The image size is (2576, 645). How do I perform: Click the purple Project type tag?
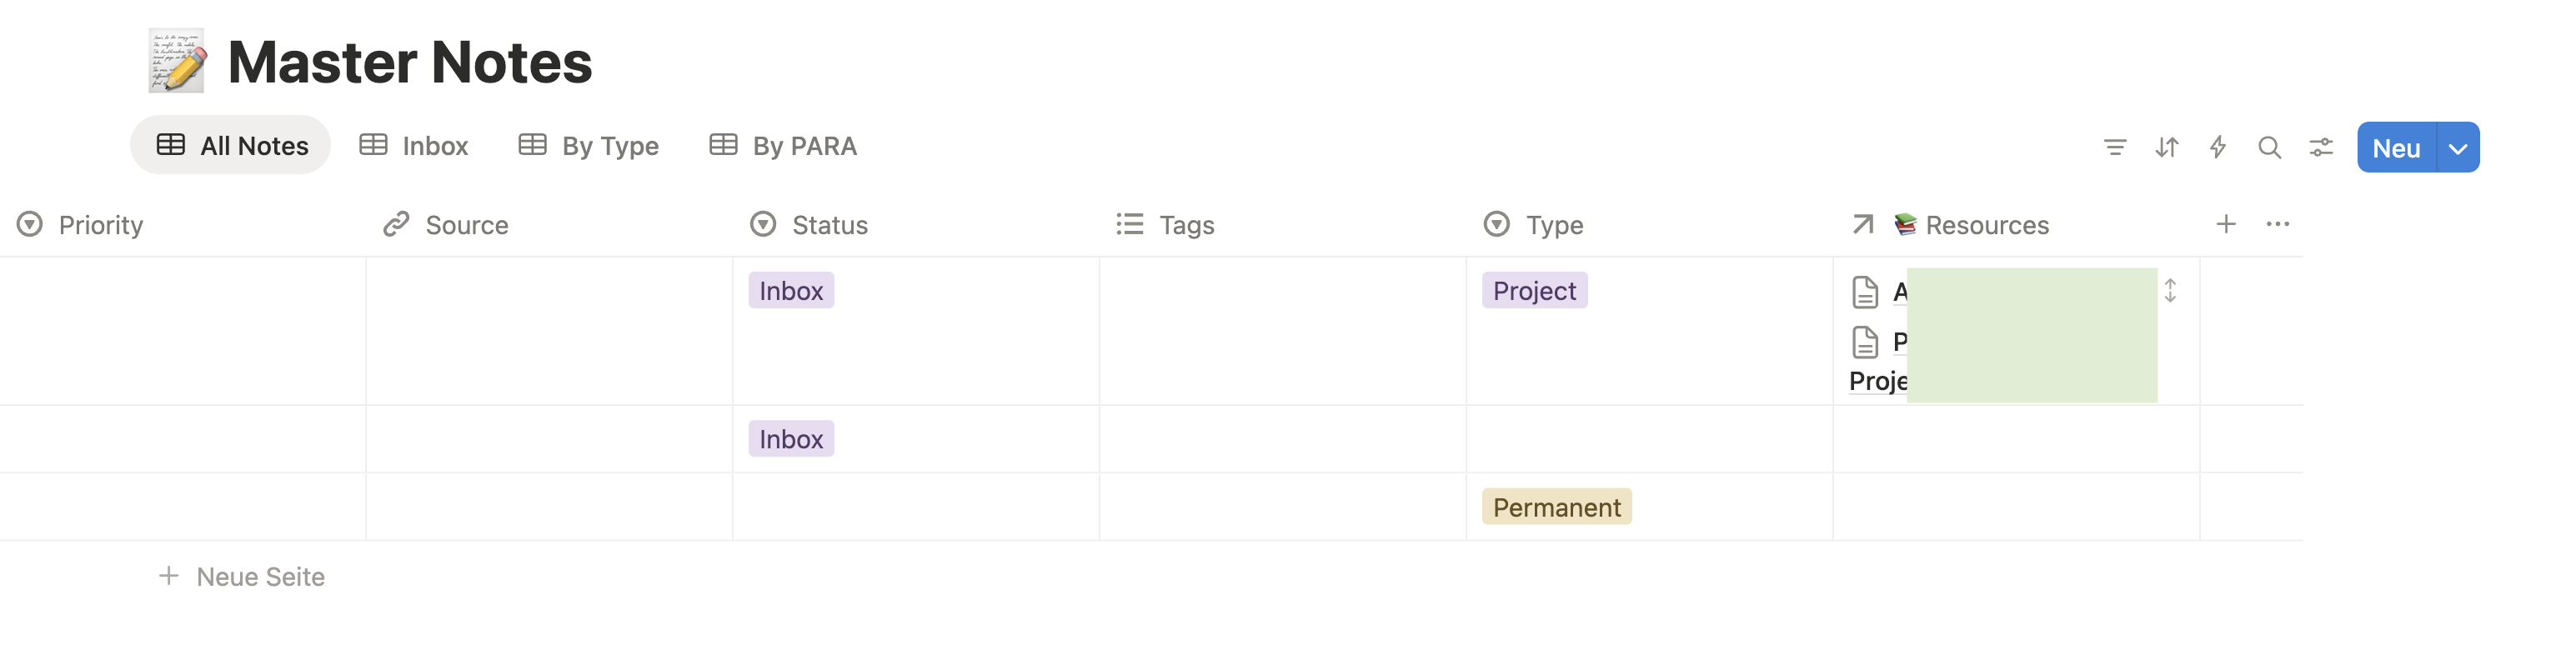tap(1534, 291)
